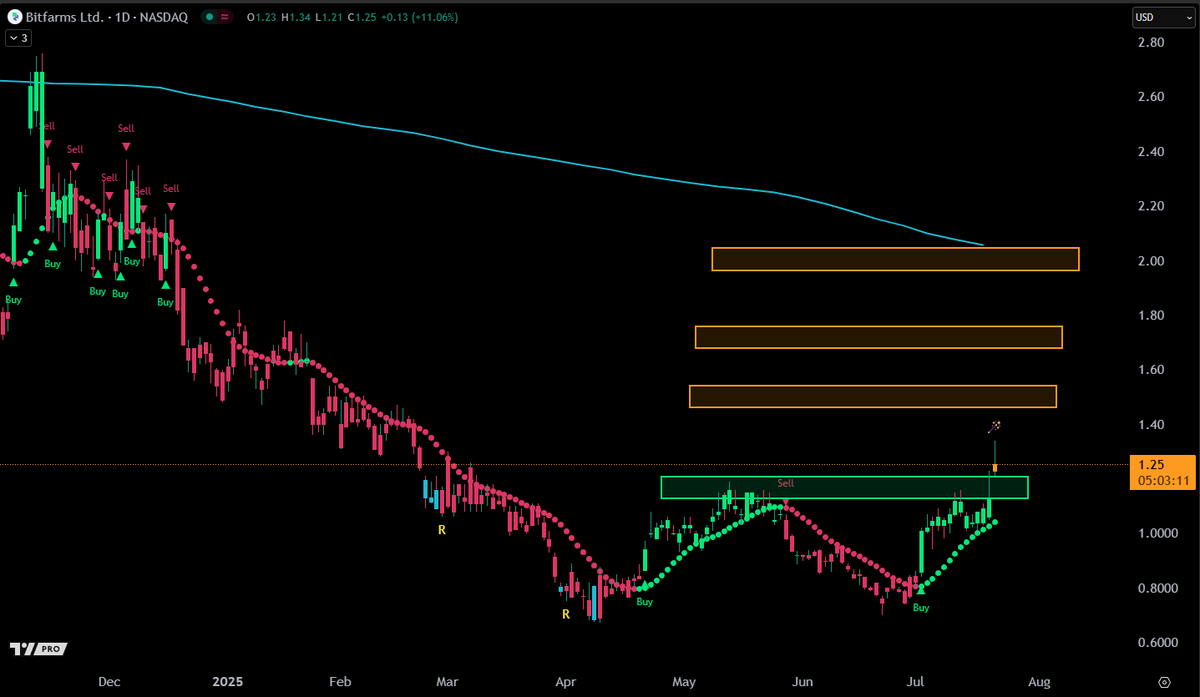Click the Dec label on time axis

coord(109,682)
